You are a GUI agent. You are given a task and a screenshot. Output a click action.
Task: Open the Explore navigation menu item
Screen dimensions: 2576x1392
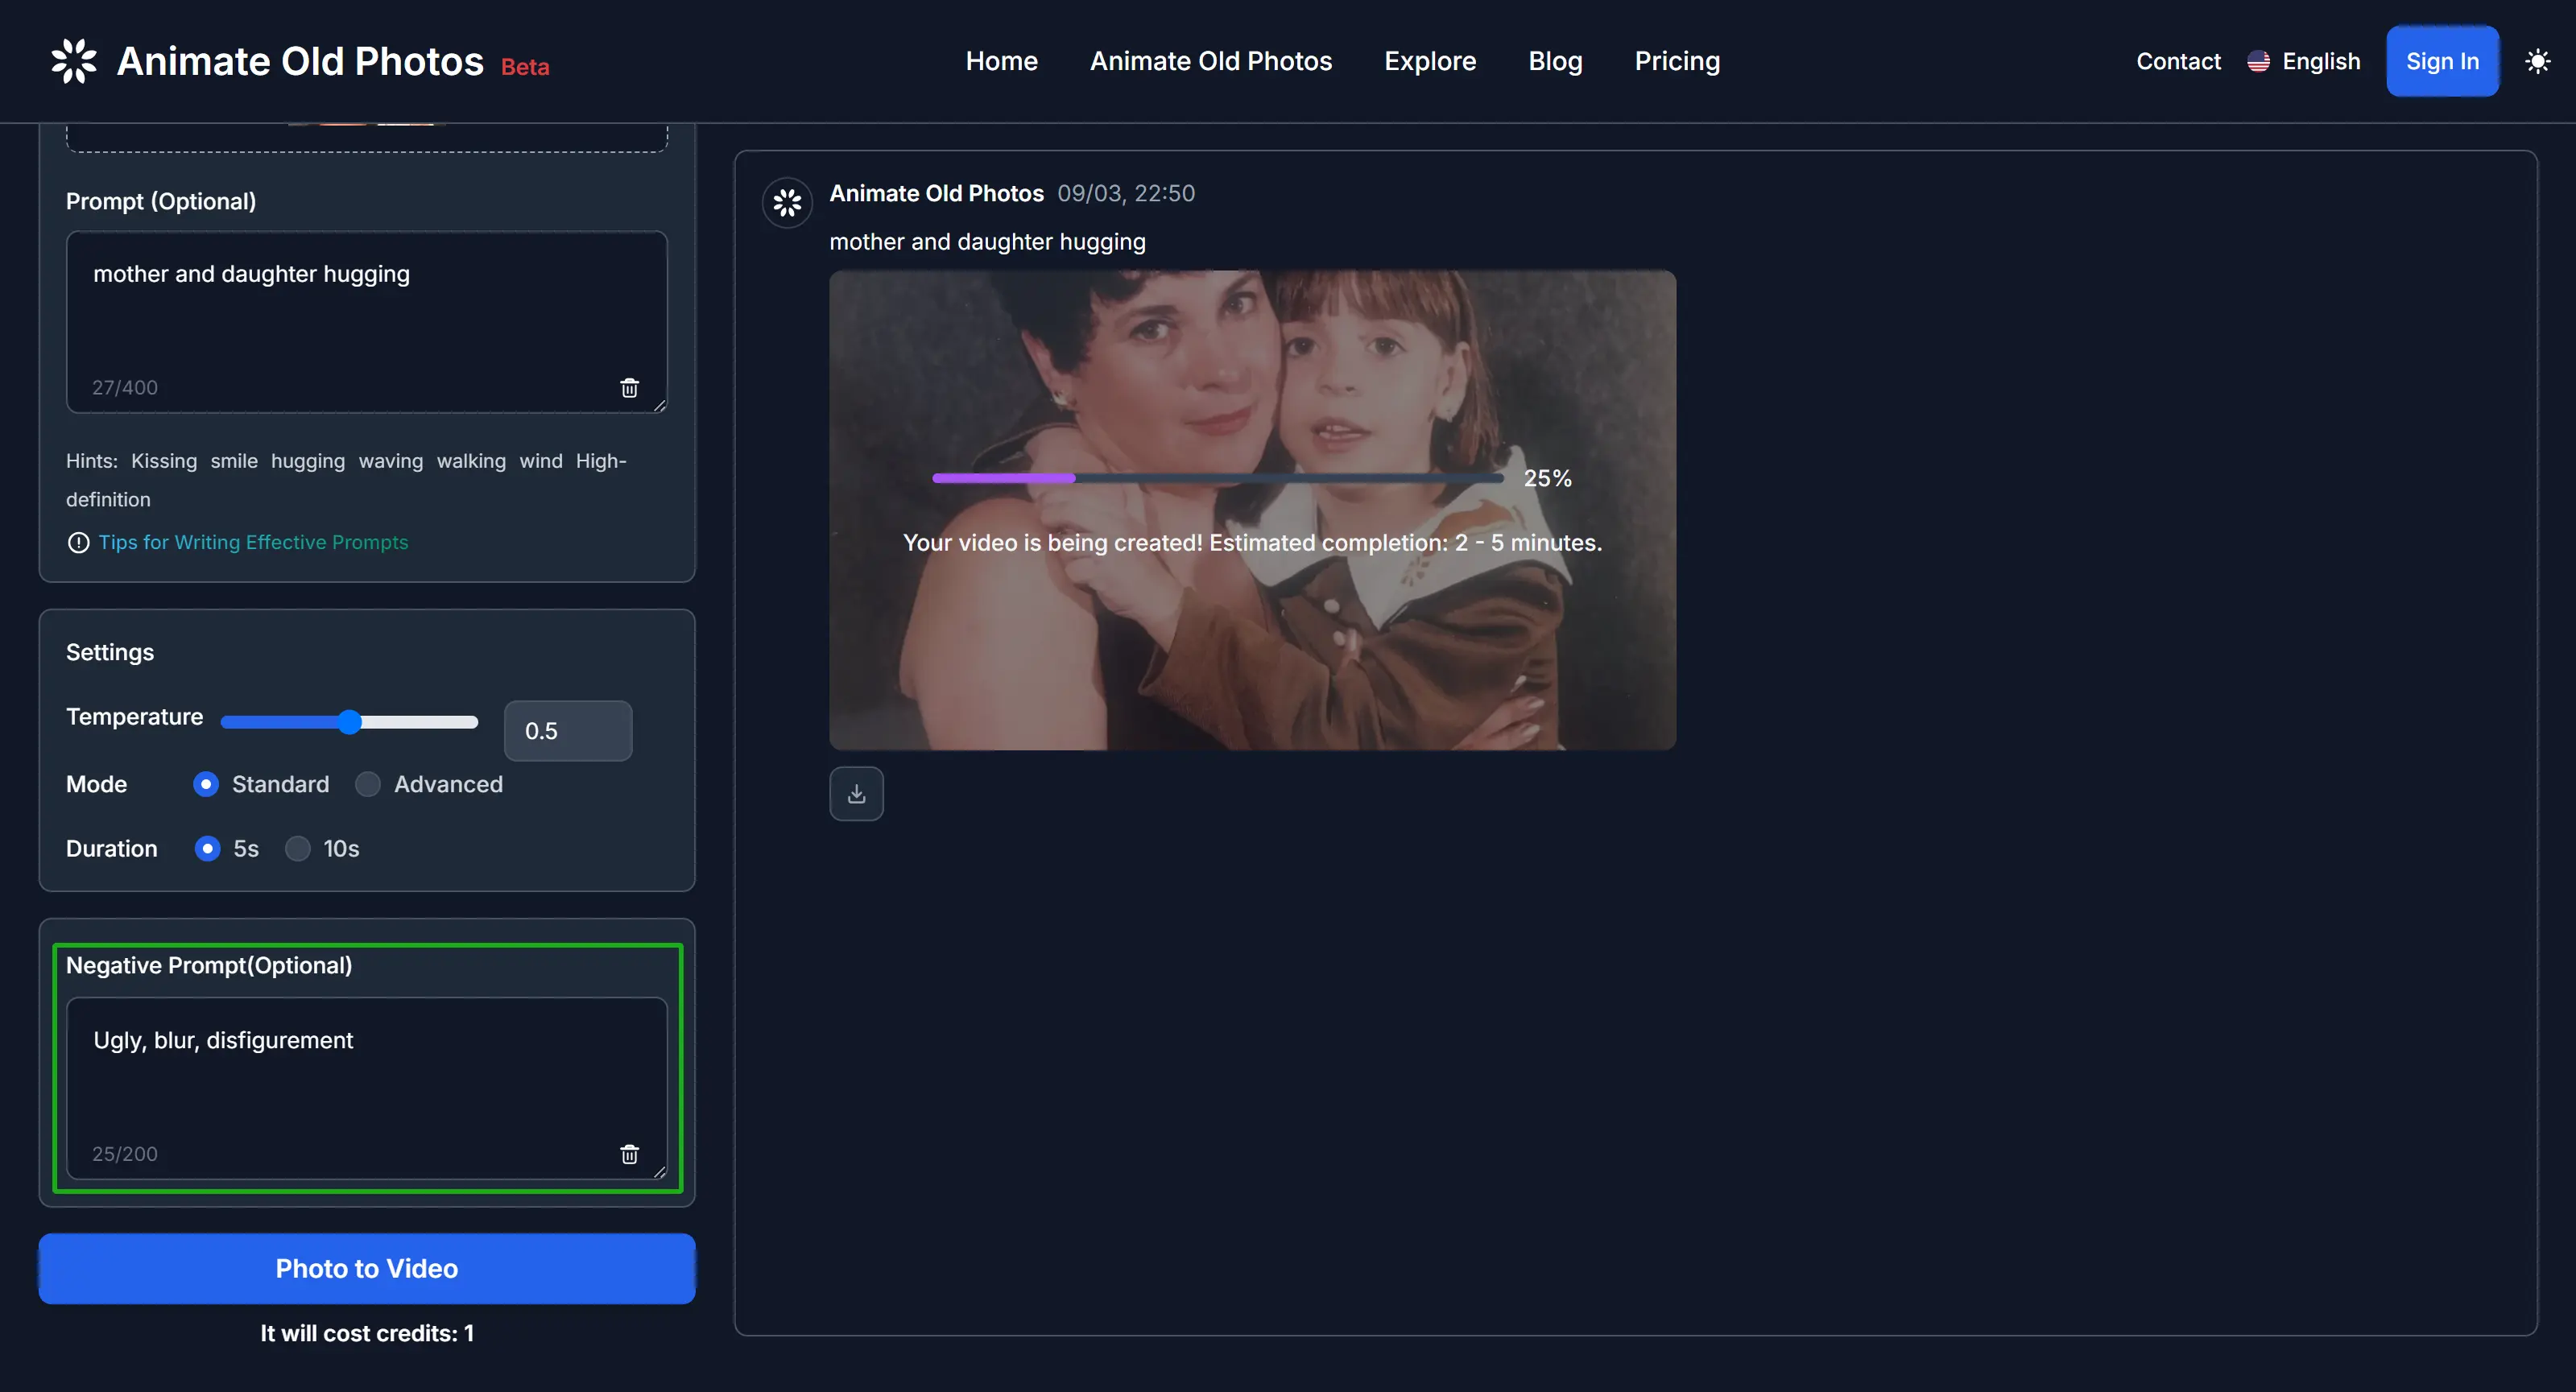(x=1429, y=60)
